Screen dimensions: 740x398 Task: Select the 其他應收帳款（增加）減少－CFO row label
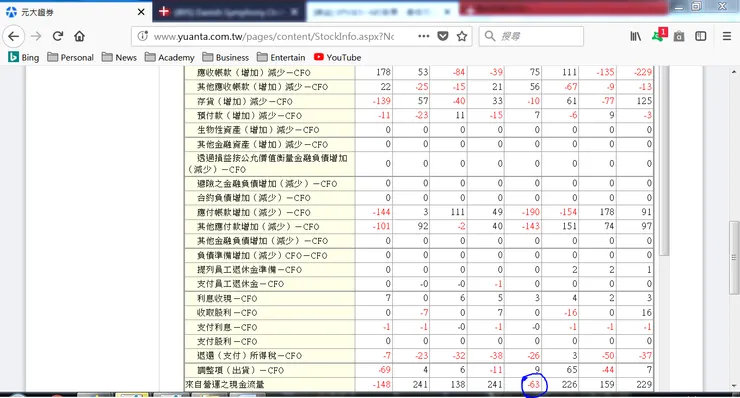tap(262, 87)
